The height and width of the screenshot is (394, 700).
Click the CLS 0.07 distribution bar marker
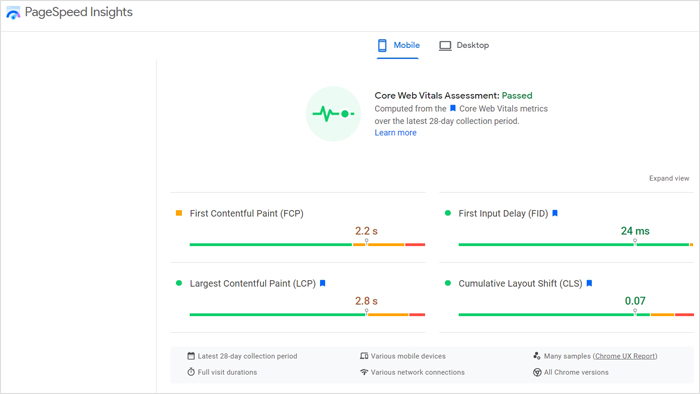click(635, 311)
